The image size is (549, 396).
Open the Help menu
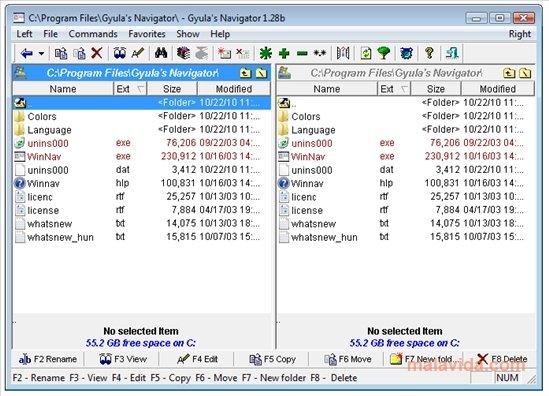(x=220, y=34)
